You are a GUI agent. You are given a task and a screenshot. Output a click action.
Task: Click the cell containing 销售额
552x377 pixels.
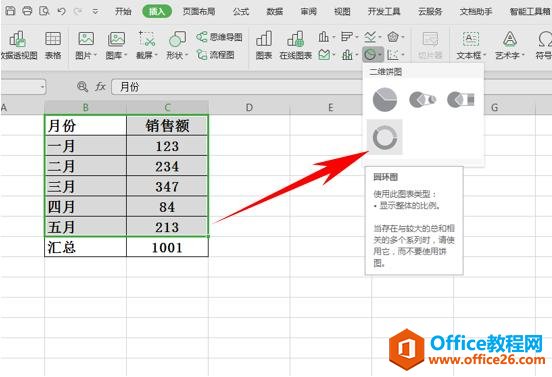(x=167, y=125)
